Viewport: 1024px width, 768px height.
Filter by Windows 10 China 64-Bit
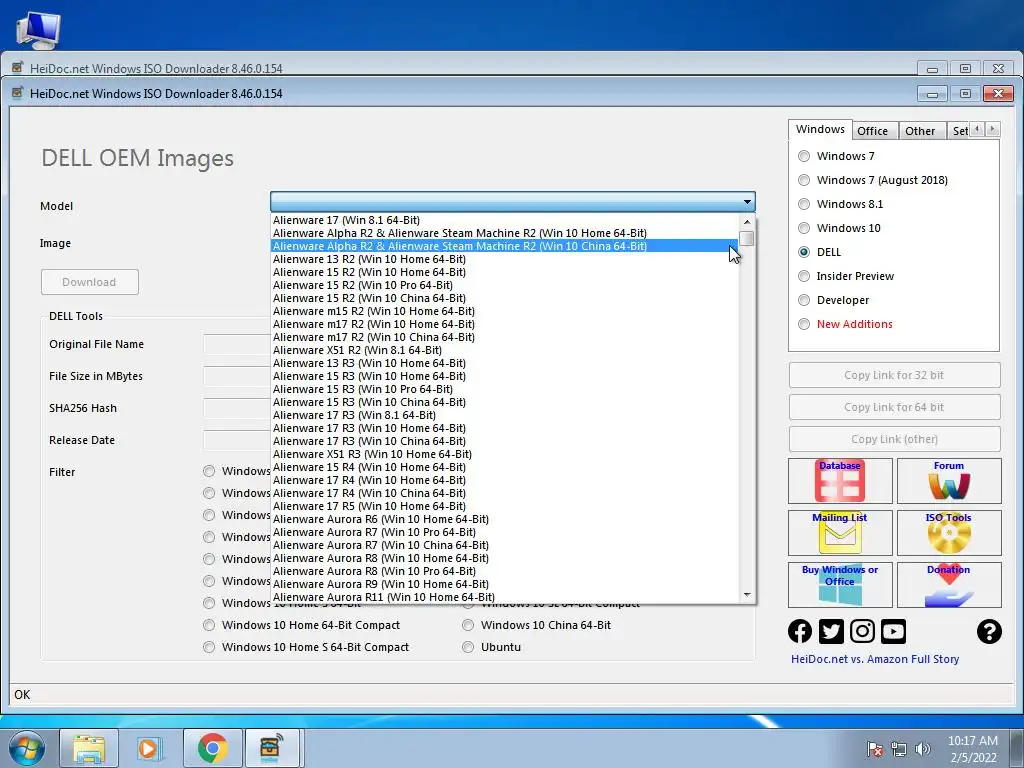coord(468,625)
